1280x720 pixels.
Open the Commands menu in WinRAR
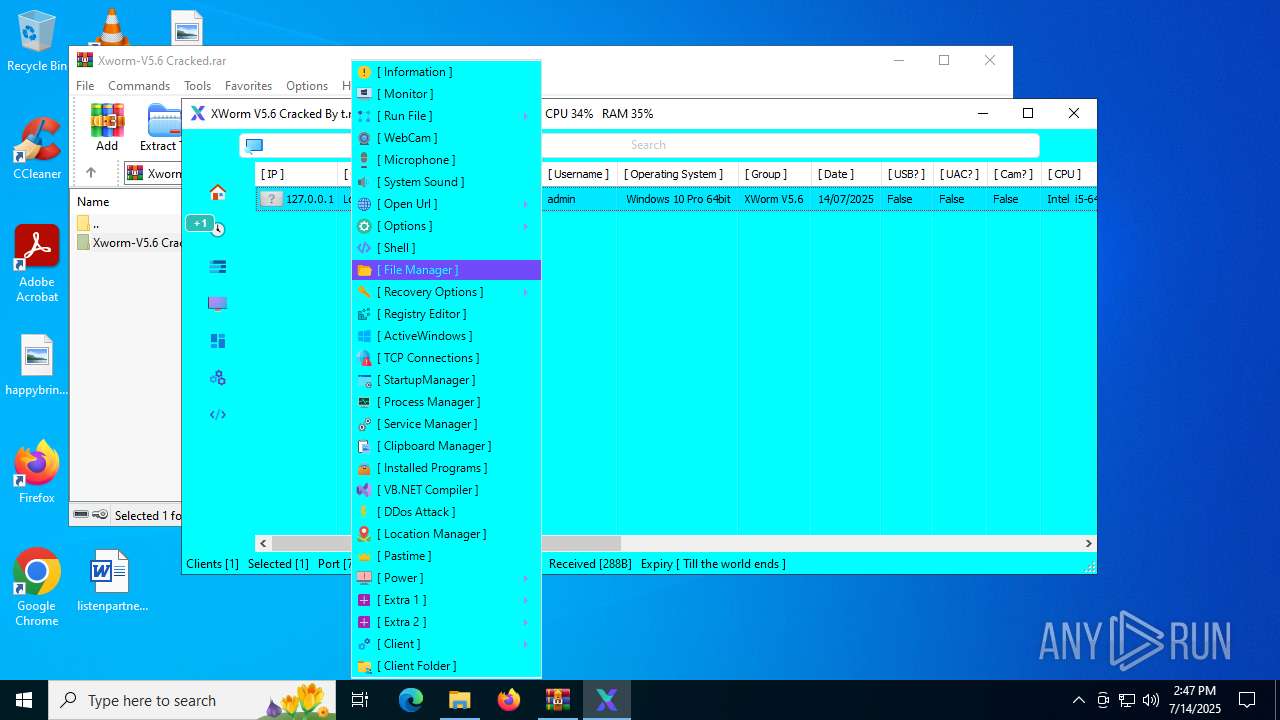[139, 86]
